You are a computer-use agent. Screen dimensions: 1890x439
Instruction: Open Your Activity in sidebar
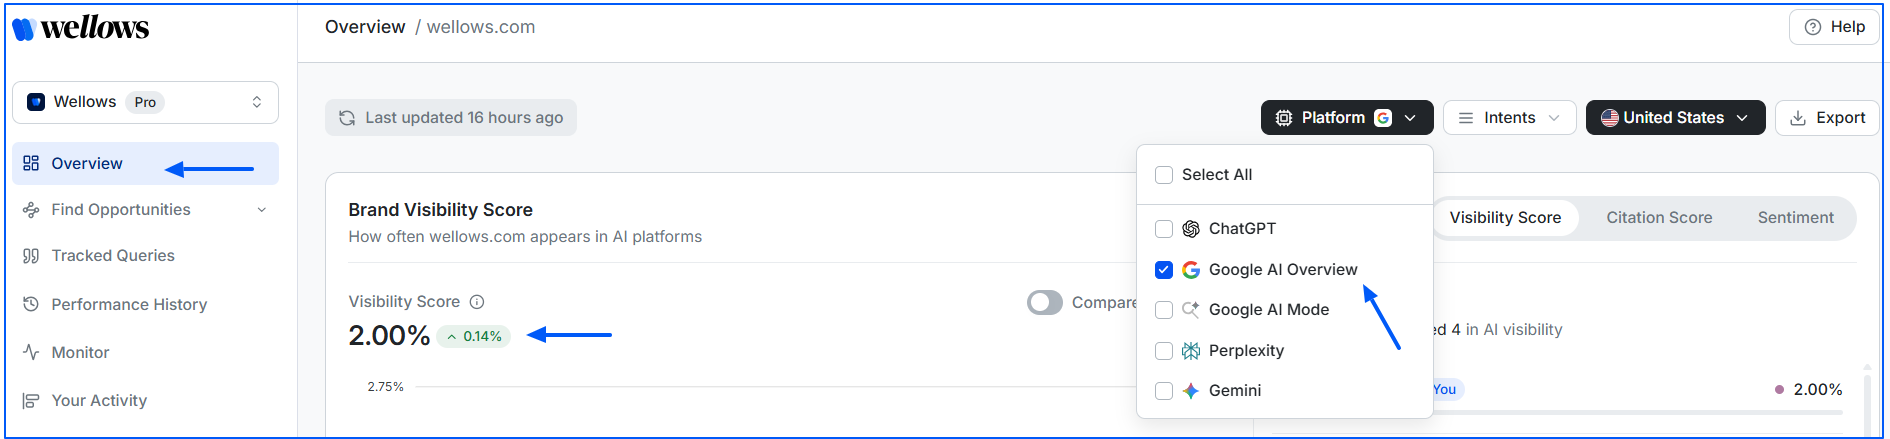coord(99,400)
